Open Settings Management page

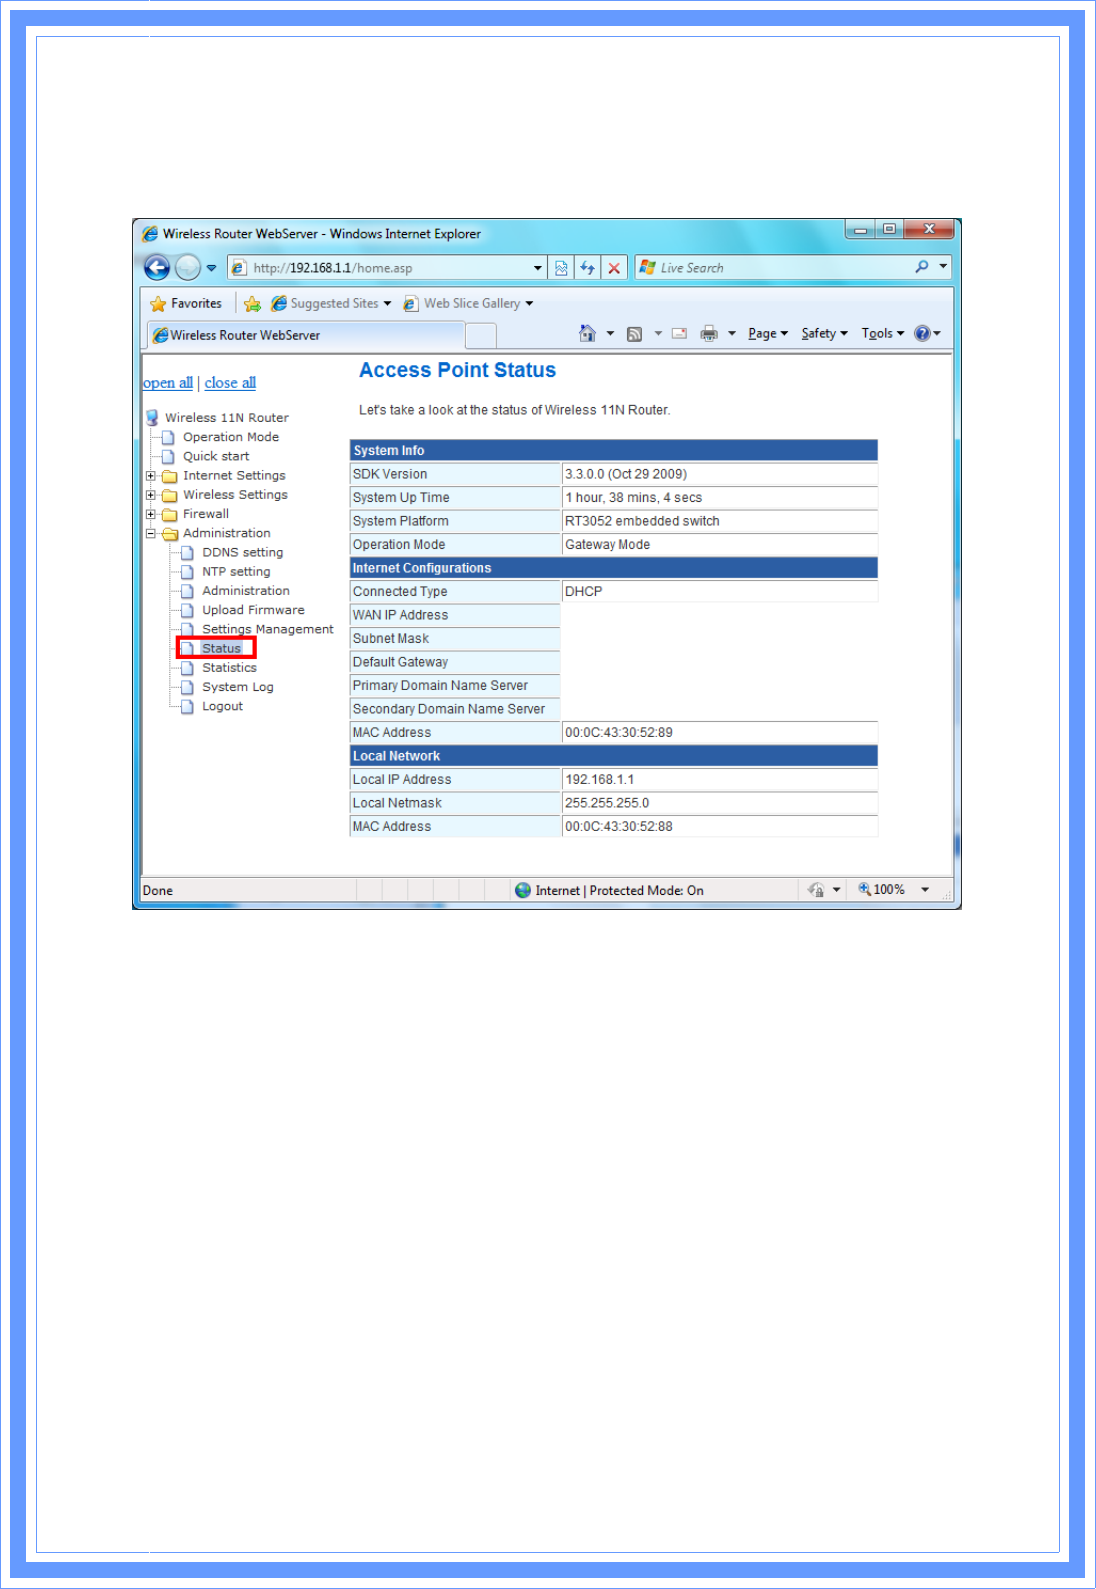click(268, 629)
